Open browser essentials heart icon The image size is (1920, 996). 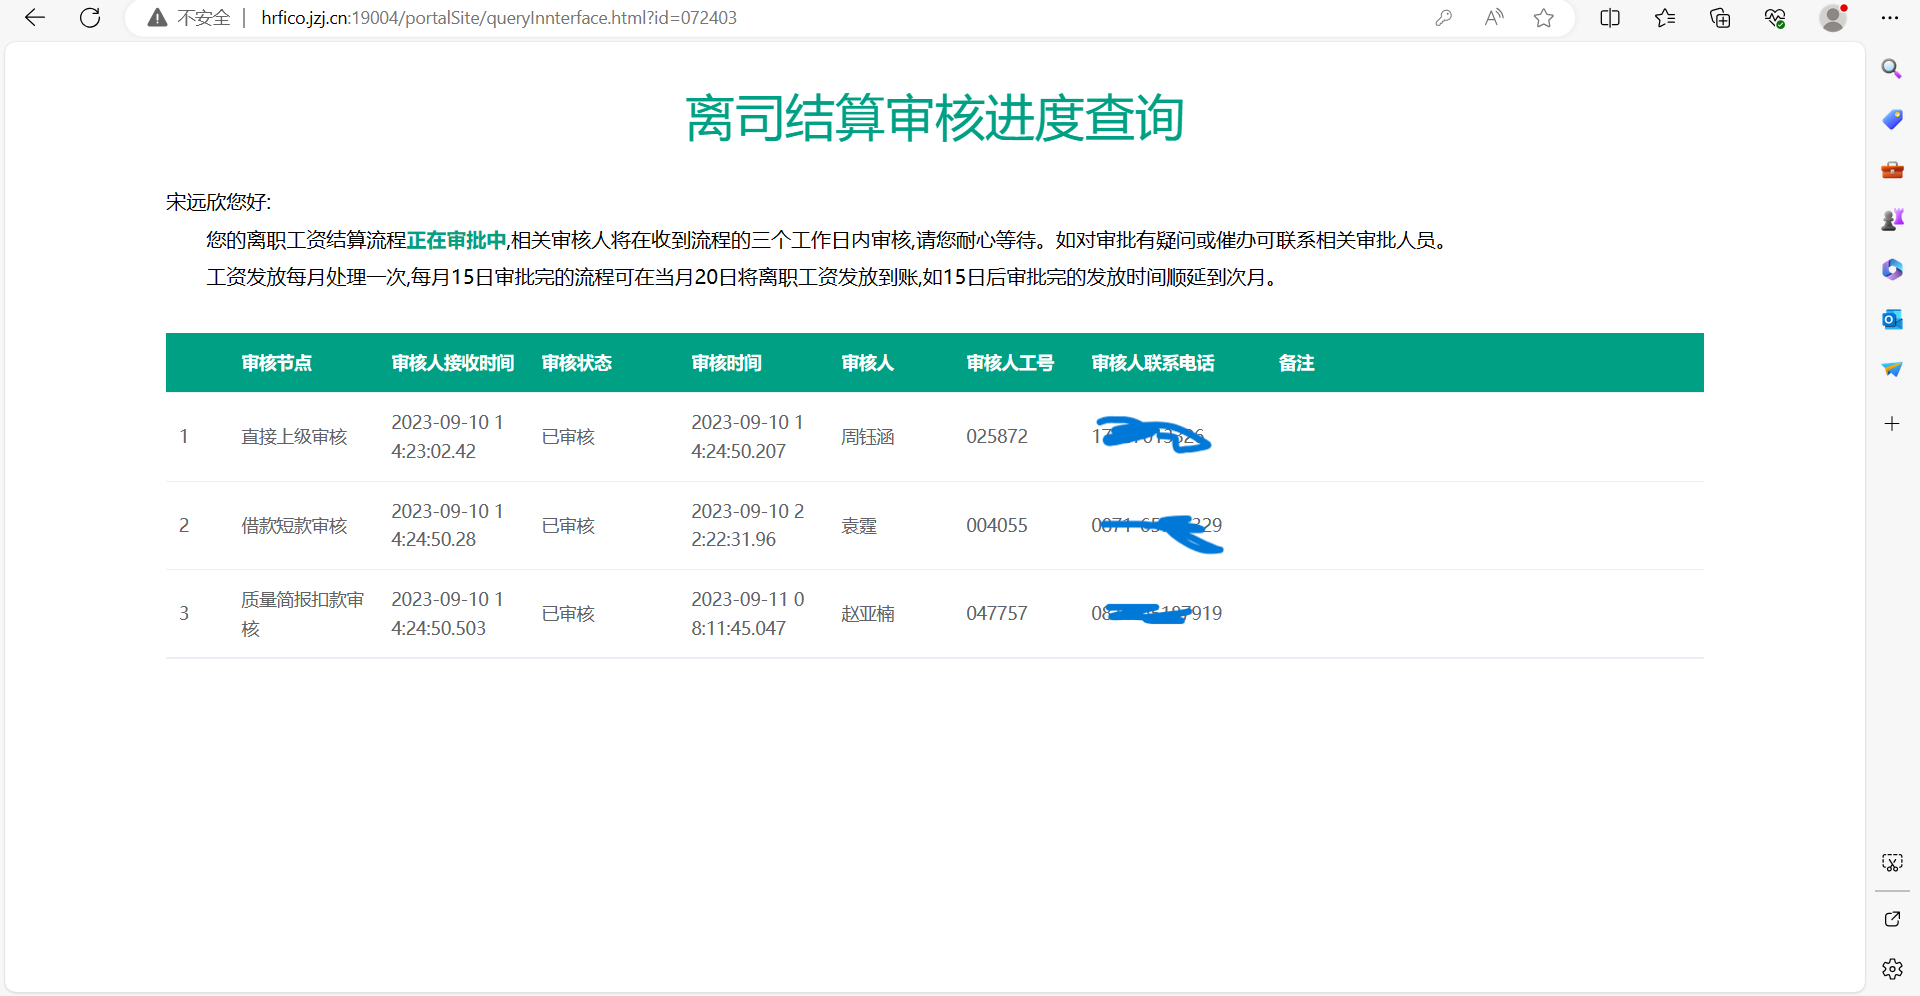1775,18
